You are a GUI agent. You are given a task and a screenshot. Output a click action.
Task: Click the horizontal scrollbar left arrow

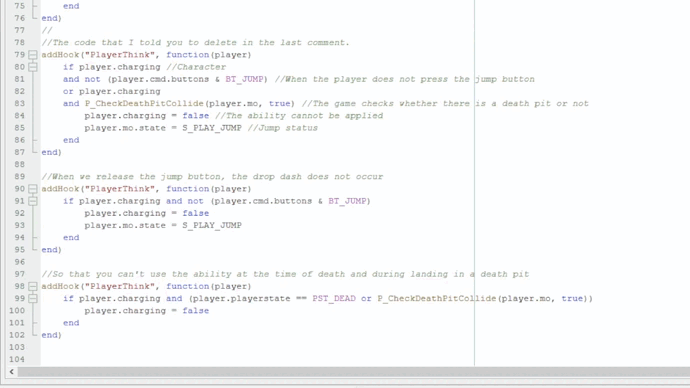11,372
